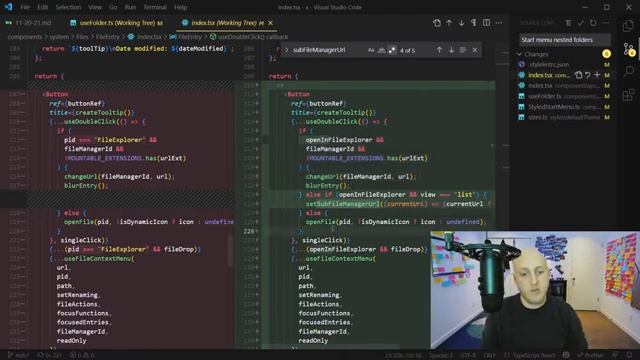Open the Run menu
This screenshot has width=640, height=360.
(x=130, y=7)
